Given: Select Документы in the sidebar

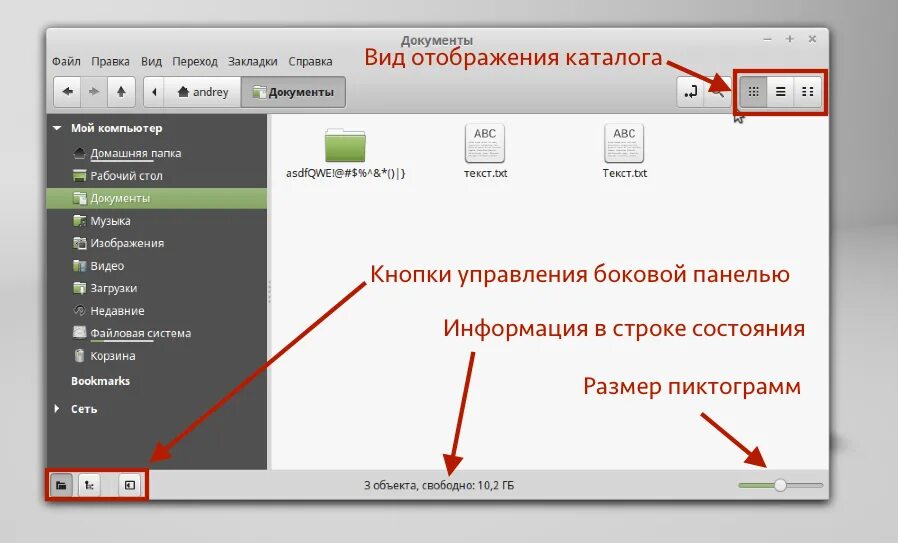Looking at the screenshot, I should click(x=156, y=198).
